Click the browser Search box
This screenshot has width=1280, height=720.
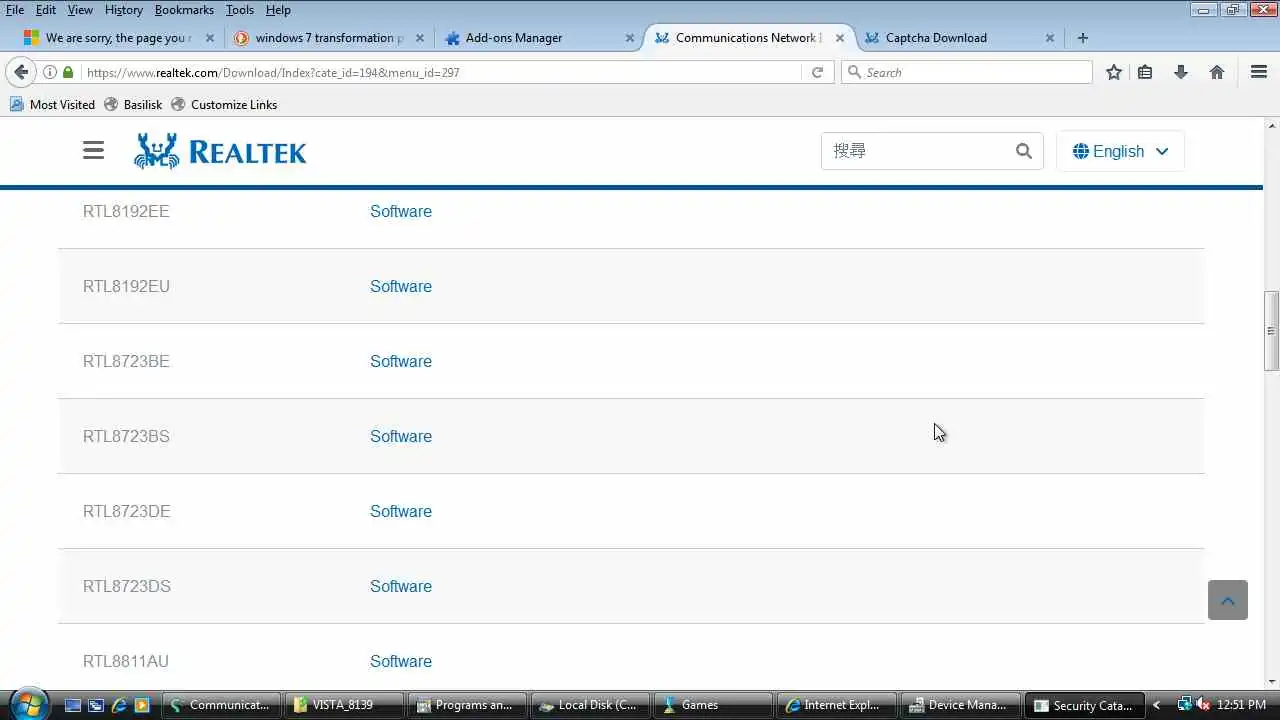click(967, 72)
